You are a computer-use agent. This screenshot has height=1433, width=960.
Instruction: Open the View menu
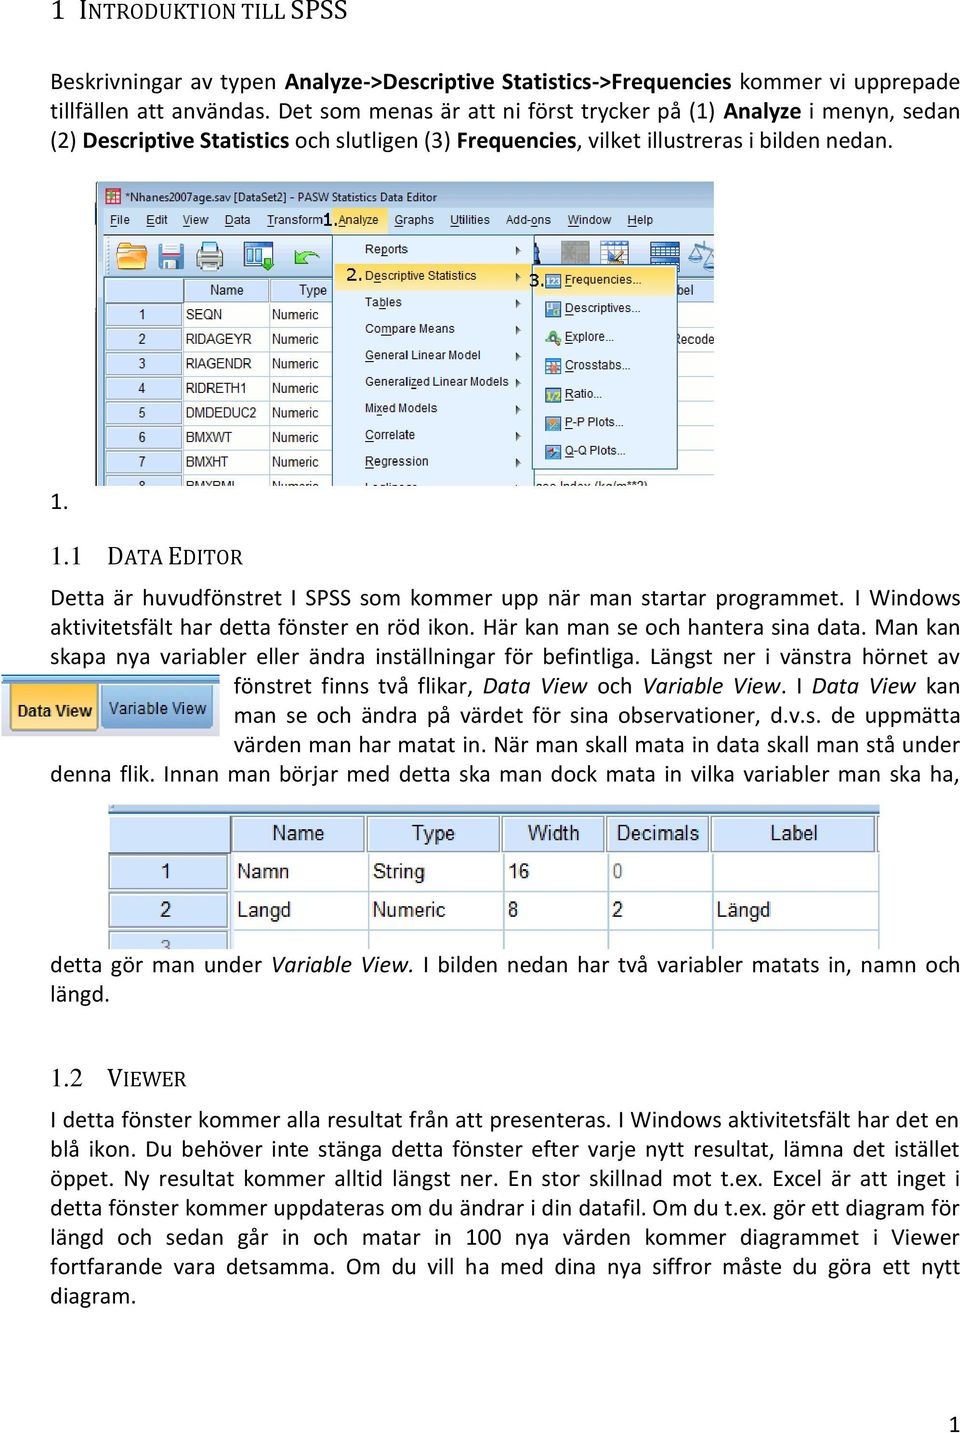[195, 220]
